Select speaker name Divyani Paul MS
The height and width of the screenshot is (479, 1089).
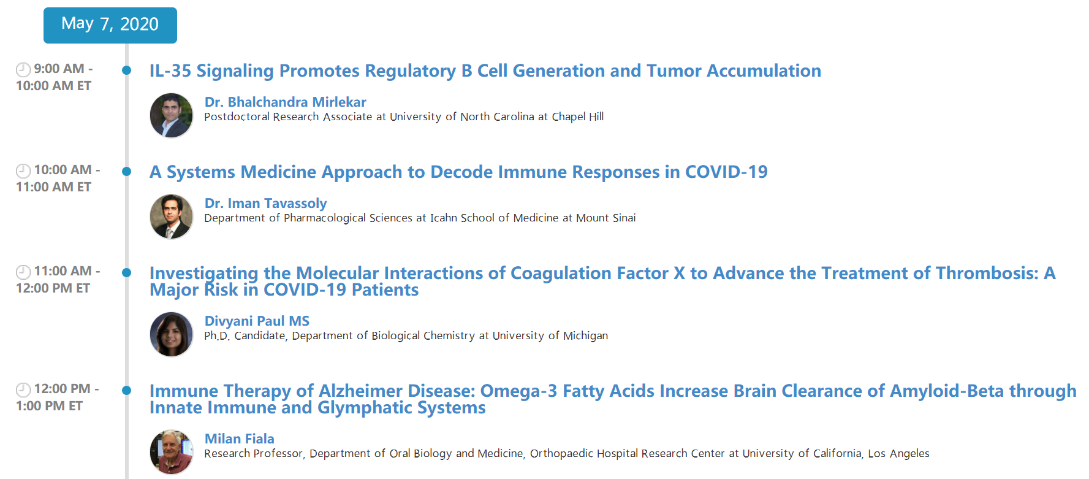click(257, 321)
